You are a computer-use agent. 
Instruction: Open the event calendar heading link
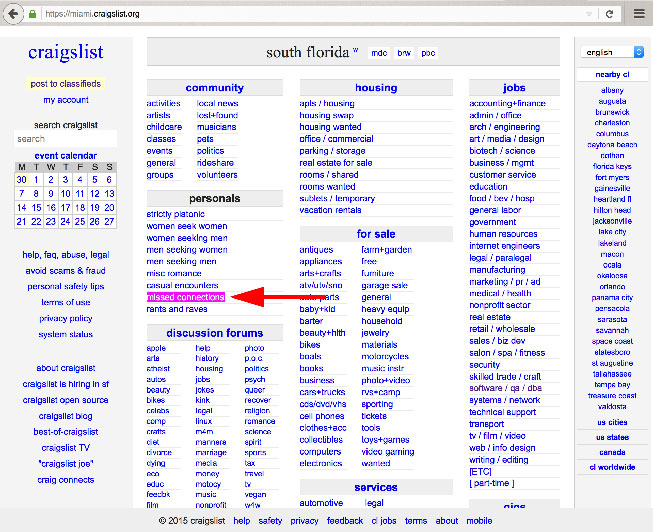point(66,156)
